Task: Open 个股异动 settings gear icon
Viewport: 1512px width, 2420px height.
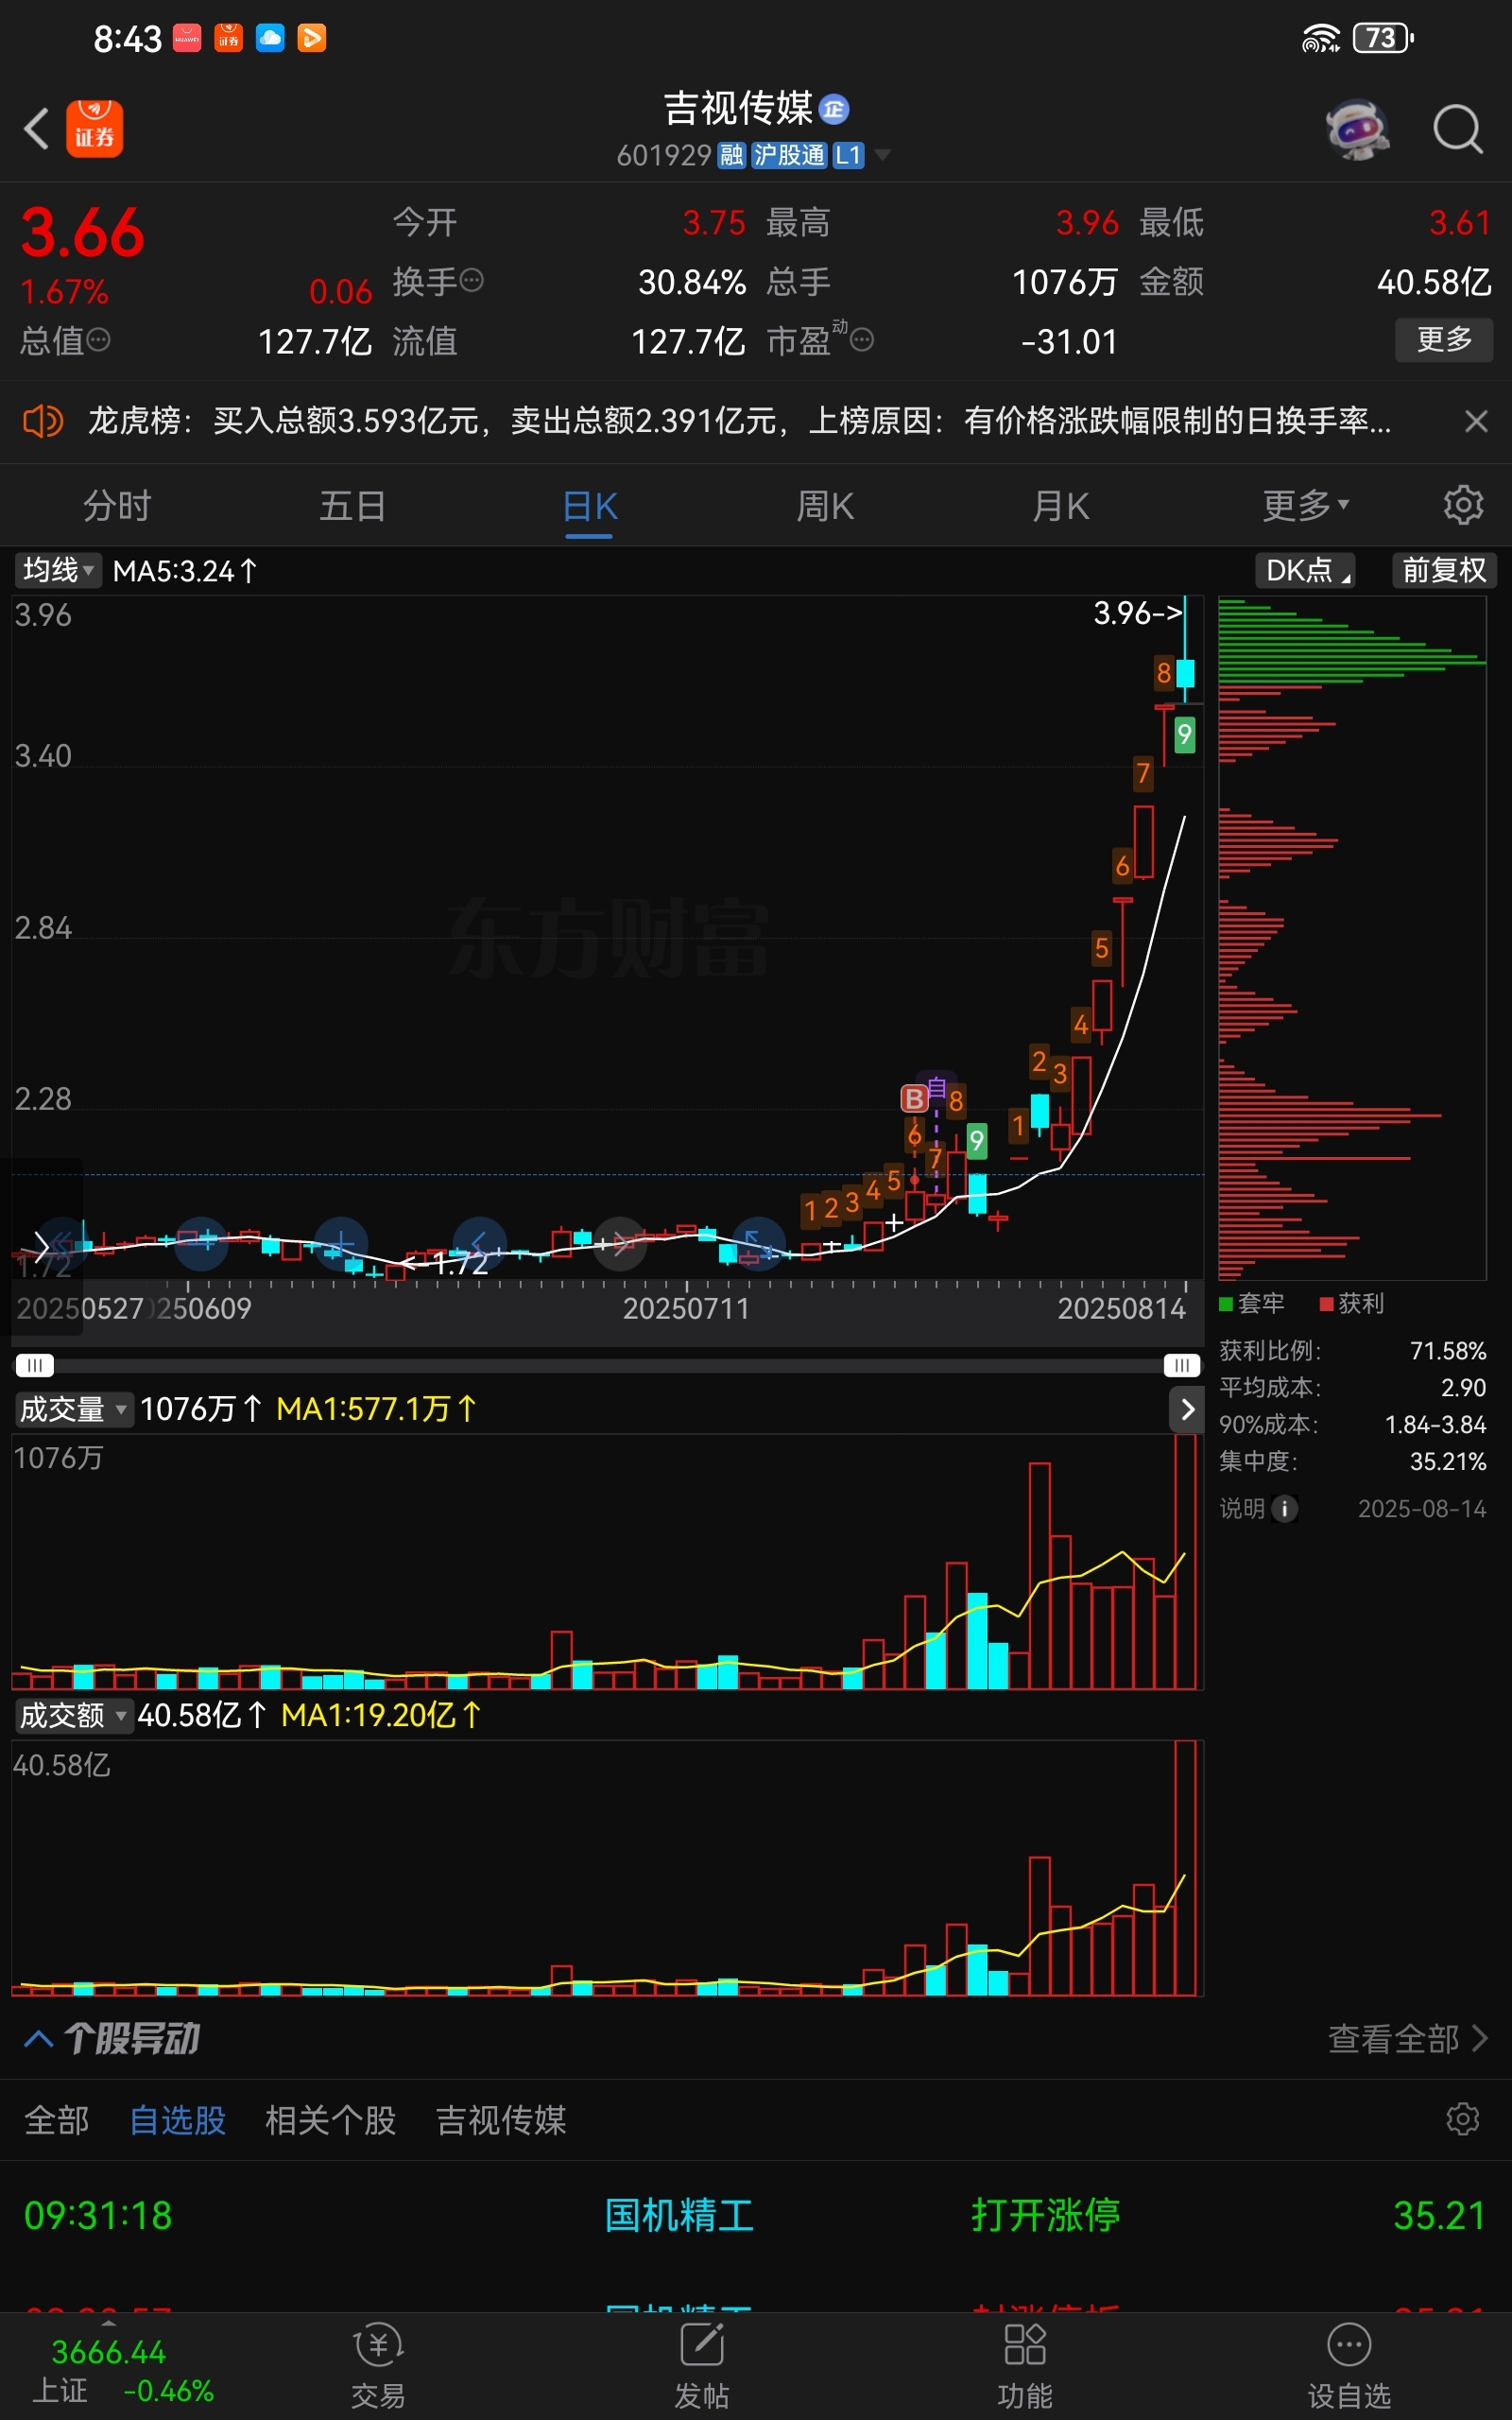Action: coord(1463,2119)
